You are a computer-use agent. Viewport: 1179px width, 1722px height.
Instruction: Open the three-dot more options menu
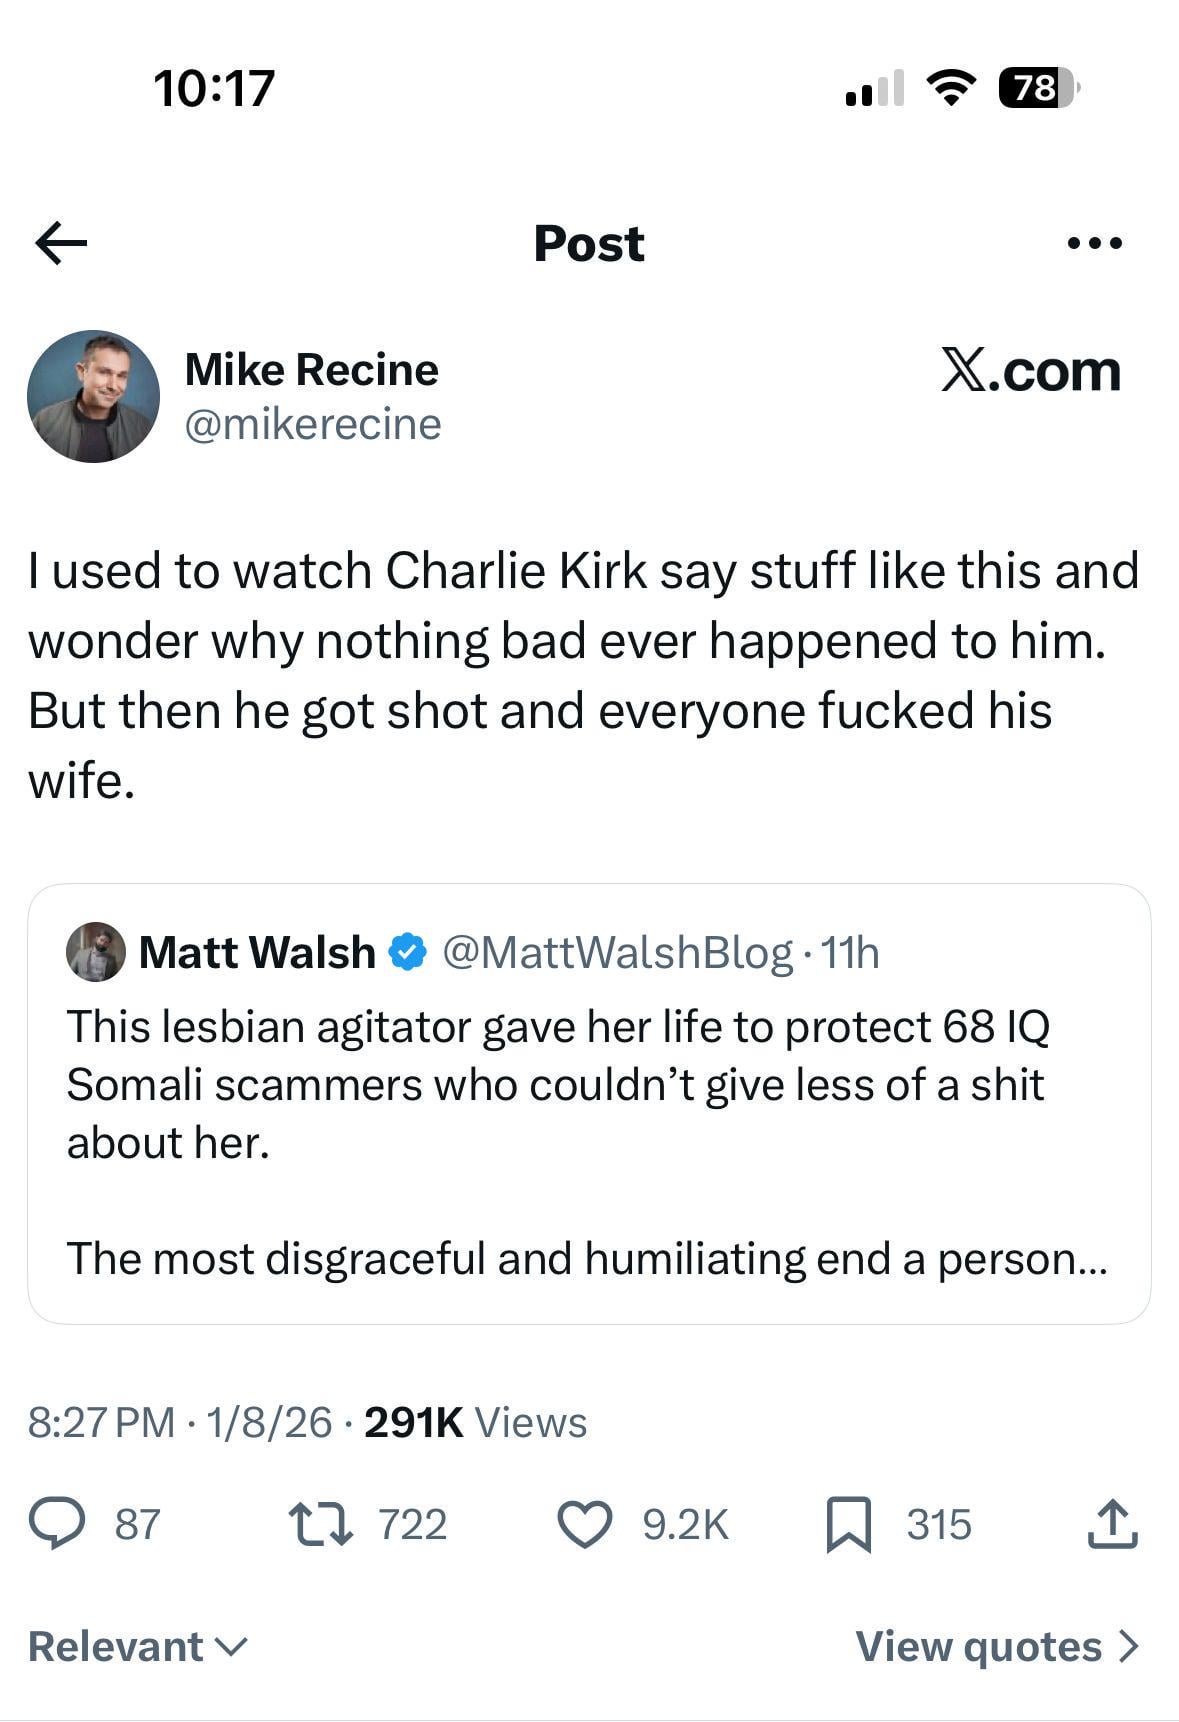point(1095,243)
